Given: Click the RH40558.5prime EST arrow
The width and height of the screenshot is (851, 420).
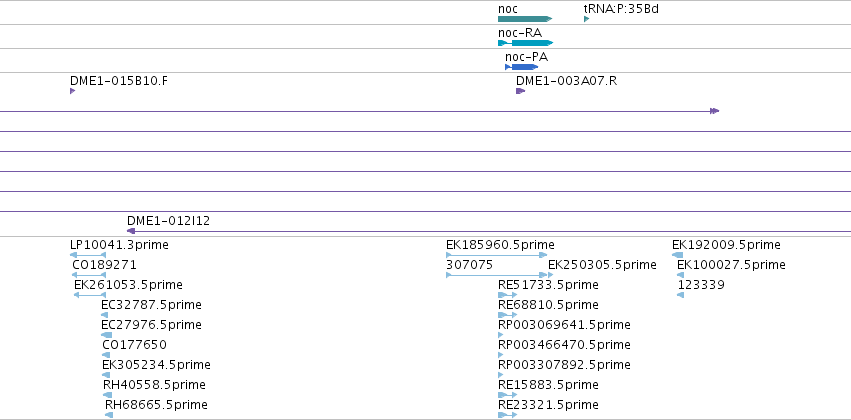Looking at the screenshot, I should point(107,395).
